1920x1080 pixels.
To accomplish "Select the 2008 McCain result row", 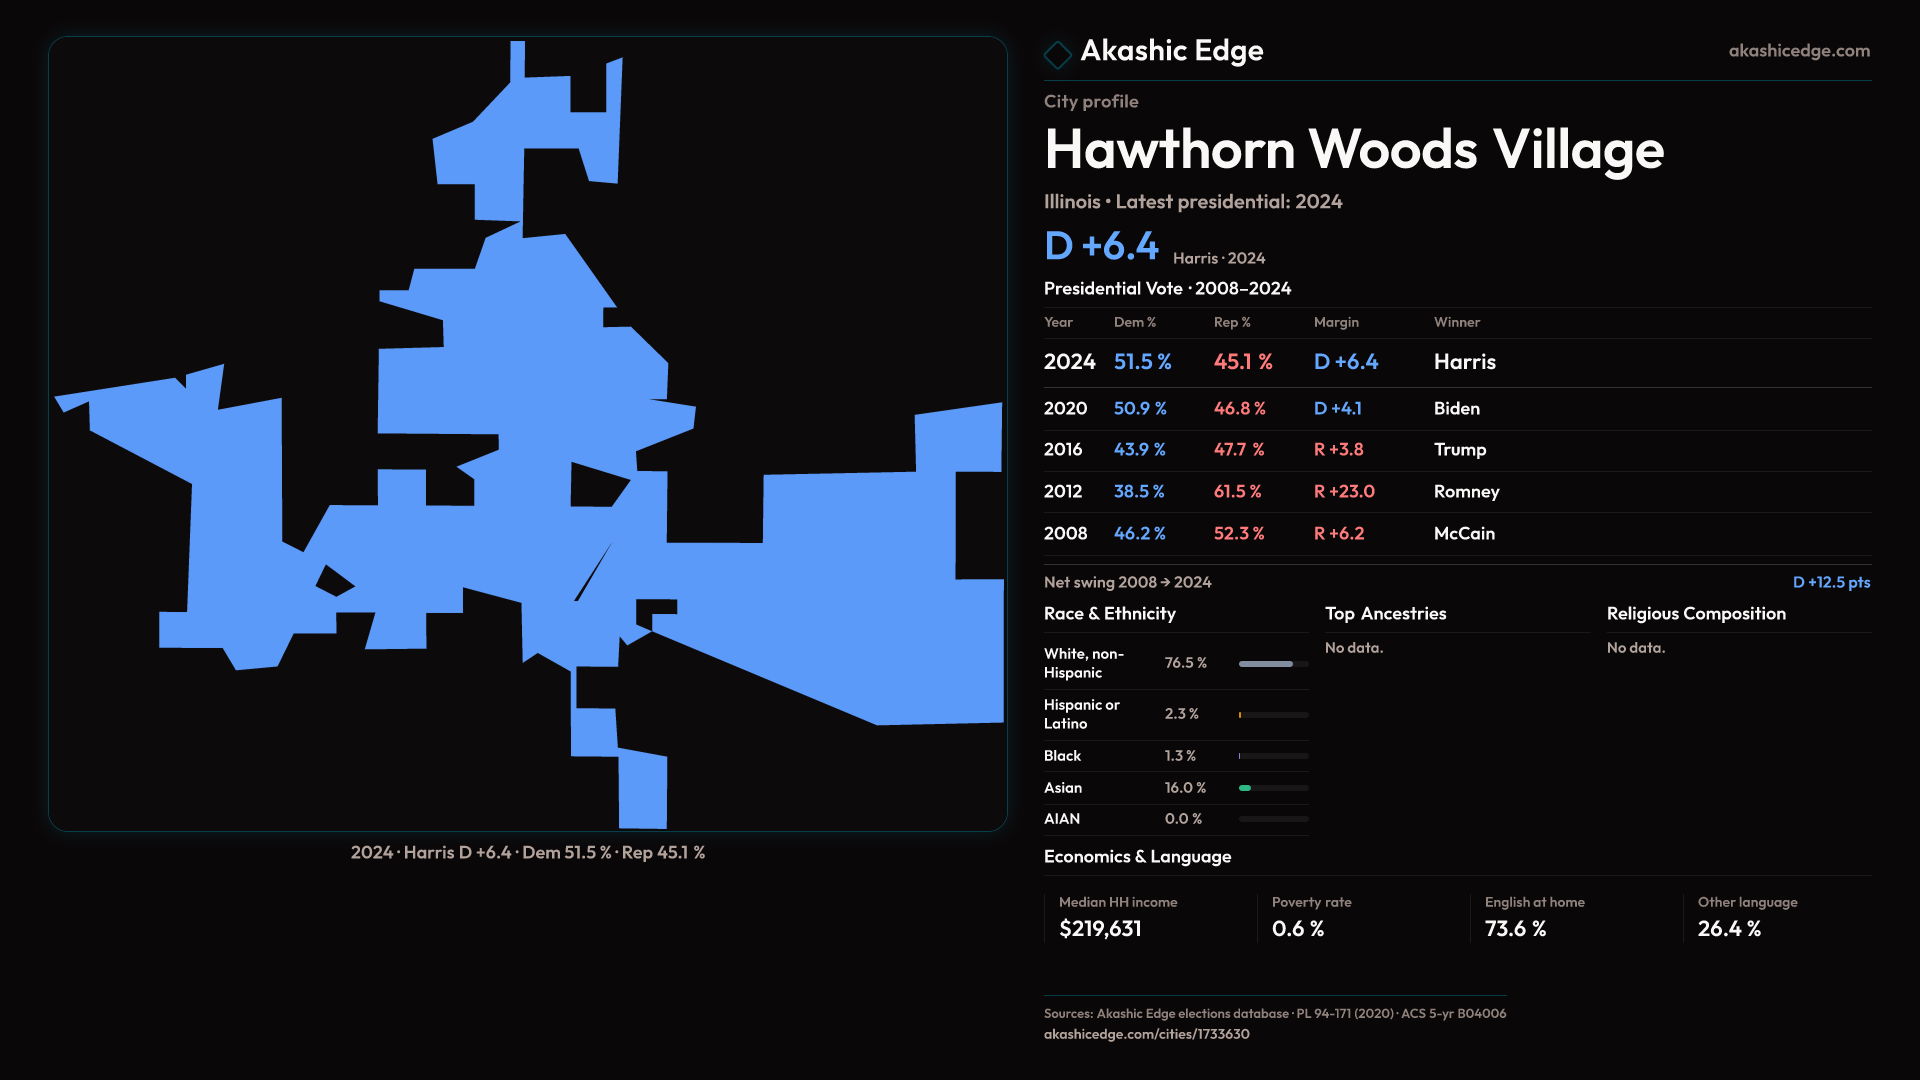I will pos(1456,534).
